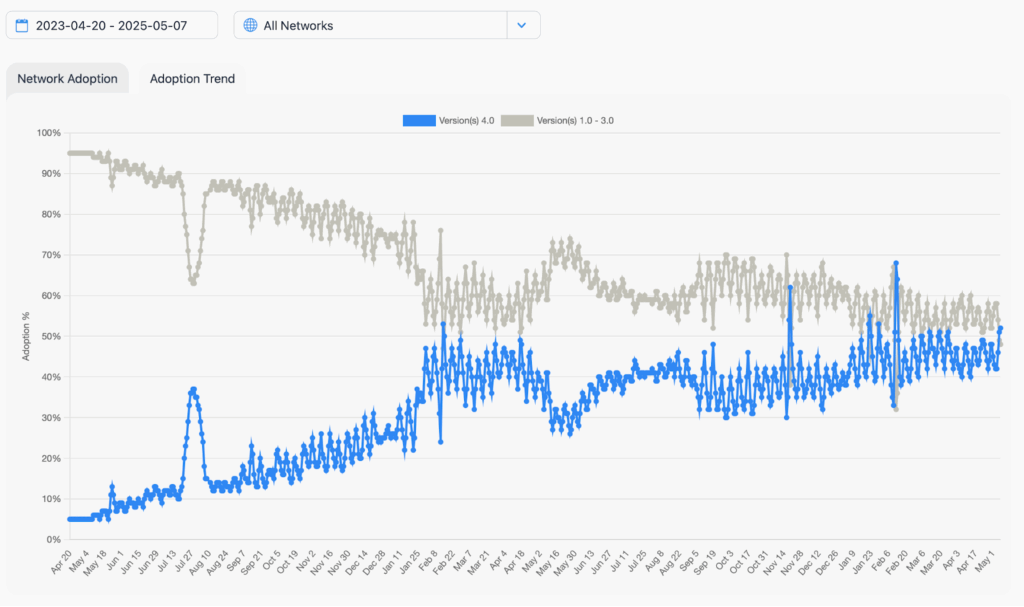Image resolution: width=1024 pixels, height=607 pixels.
Task: Switch to the Network Adoption tab
Action: click(x=67, y=78)
